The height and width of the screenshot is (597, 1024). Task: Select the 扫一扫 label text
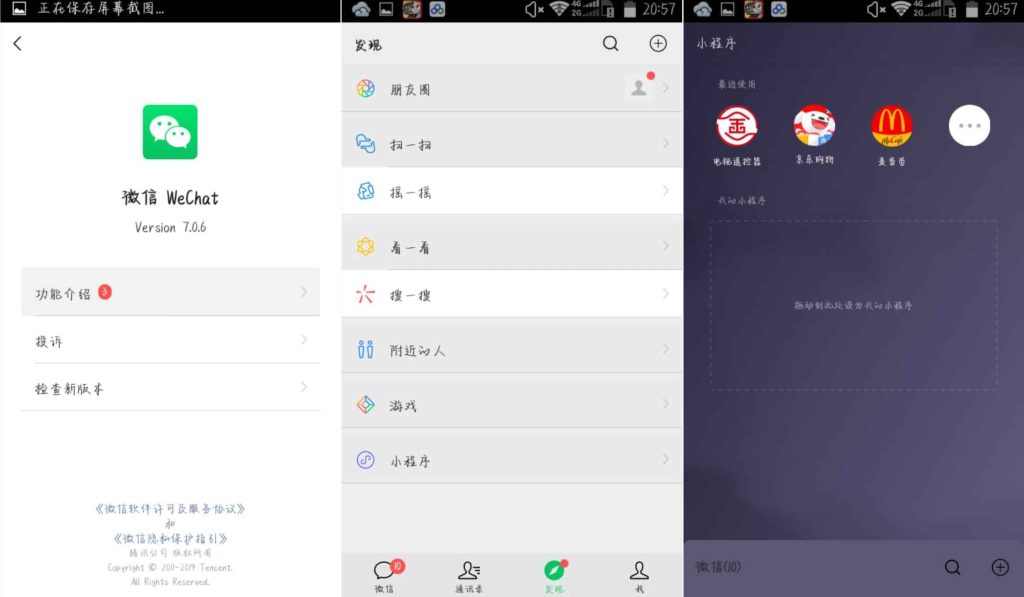click(410, 144)
